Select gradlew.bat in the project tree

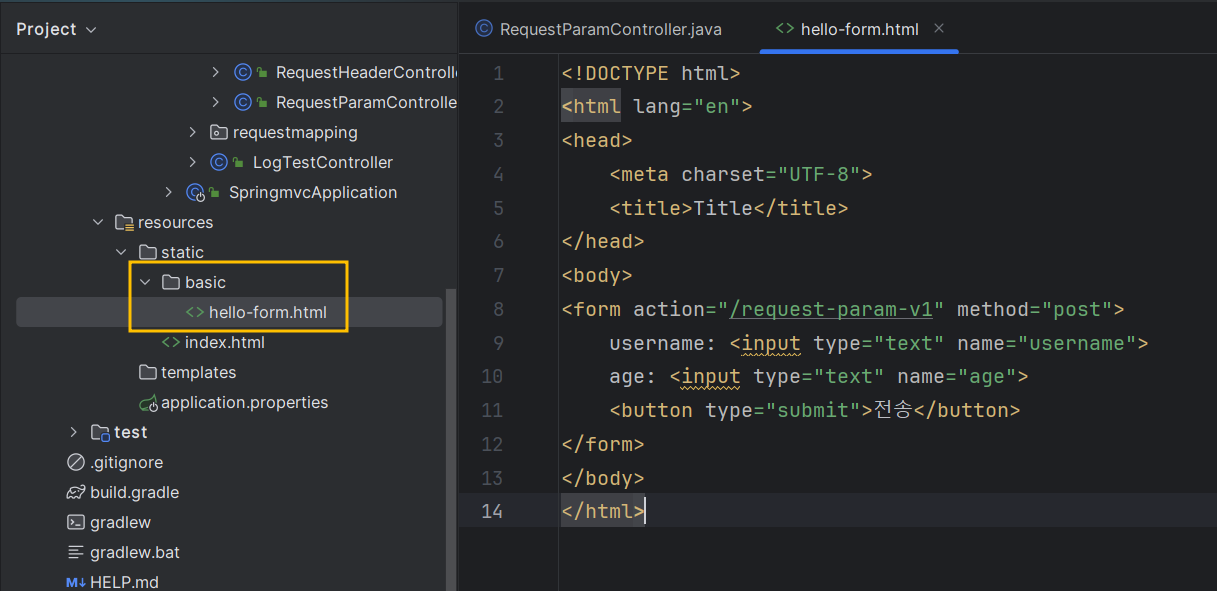point(135,552)
